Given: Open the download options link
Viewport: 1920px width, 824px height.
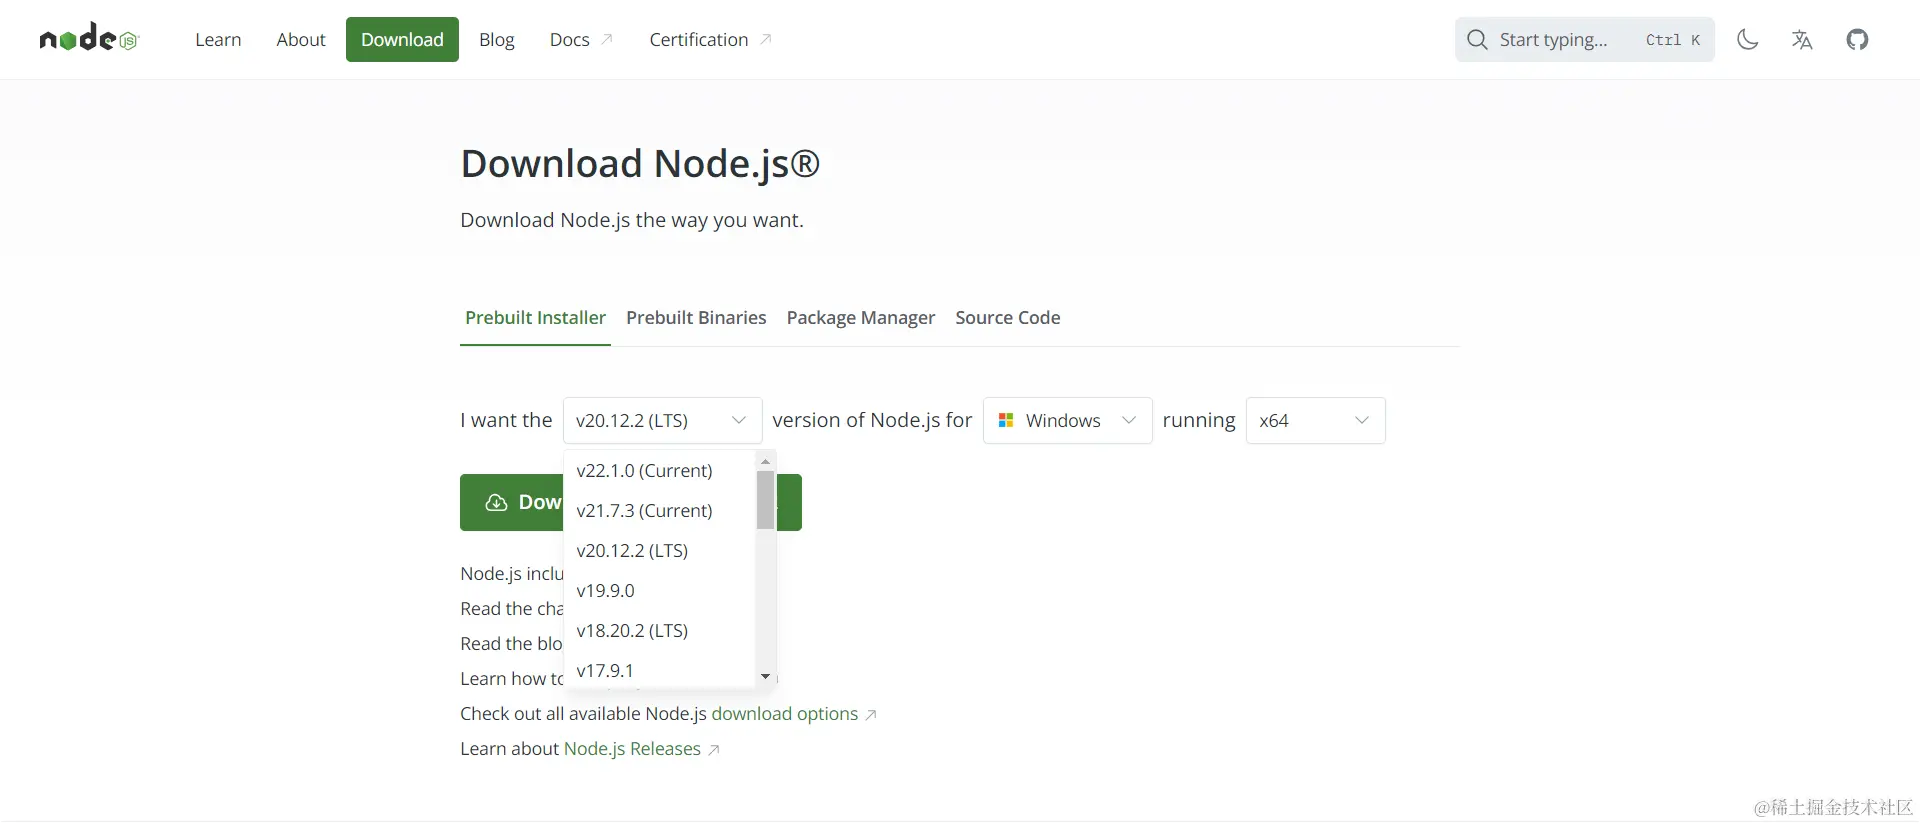Looking at the screenshot, I should 785,714.
